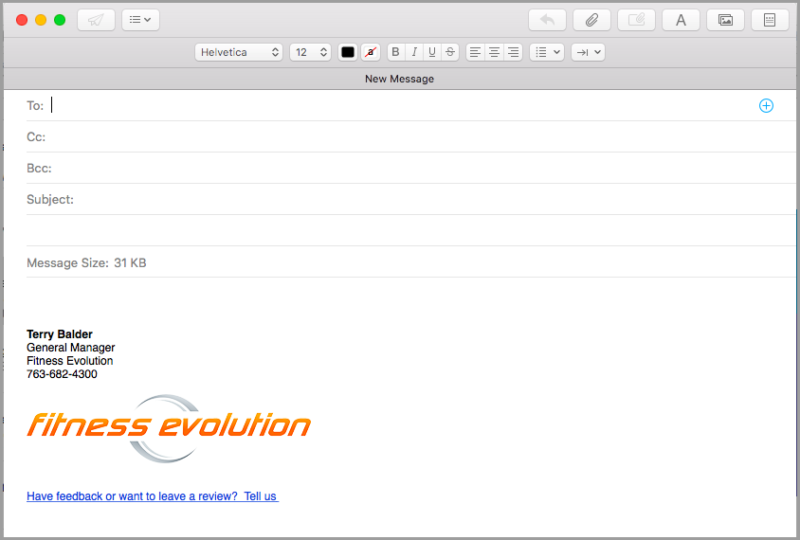Align text left
The height and width of the screenshot is (540, 800).
tap(475, 52)
